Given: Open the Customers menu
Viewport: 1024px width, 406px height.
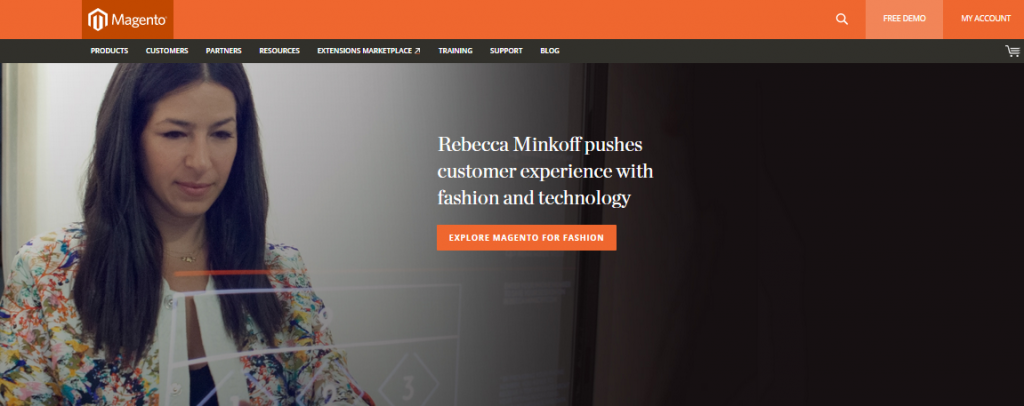Looking at the screenshot, I should coord(167,51).
